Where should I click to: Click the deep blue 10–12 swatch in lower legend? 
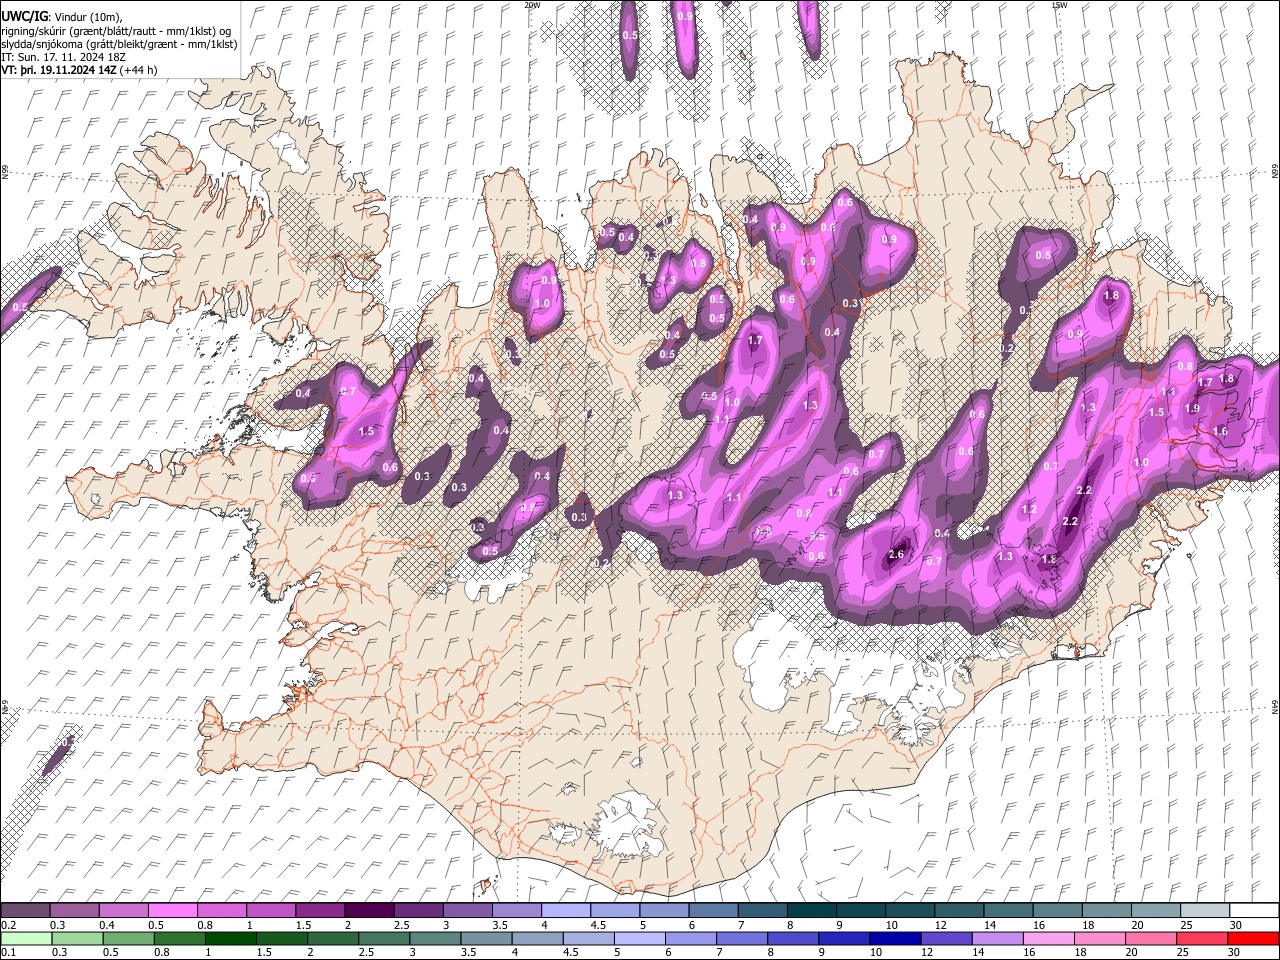coord(895,939)
